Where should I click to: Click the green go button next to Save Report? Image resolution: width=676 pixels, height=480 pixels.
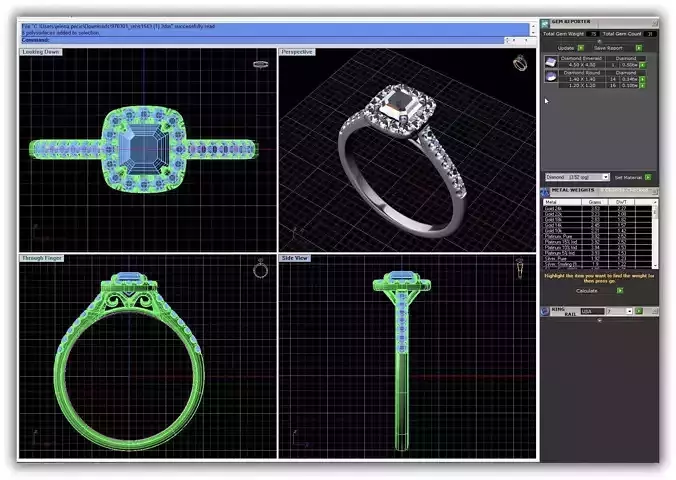click(x=639, y=48)
